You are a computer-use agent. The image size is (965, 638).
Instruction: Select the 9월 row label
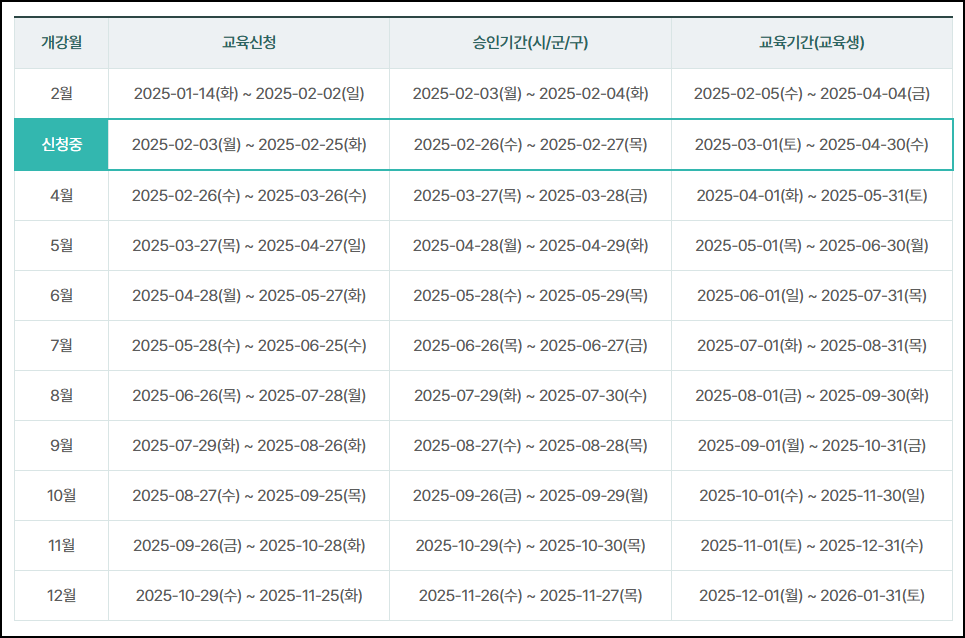click(x=62, y=445)
